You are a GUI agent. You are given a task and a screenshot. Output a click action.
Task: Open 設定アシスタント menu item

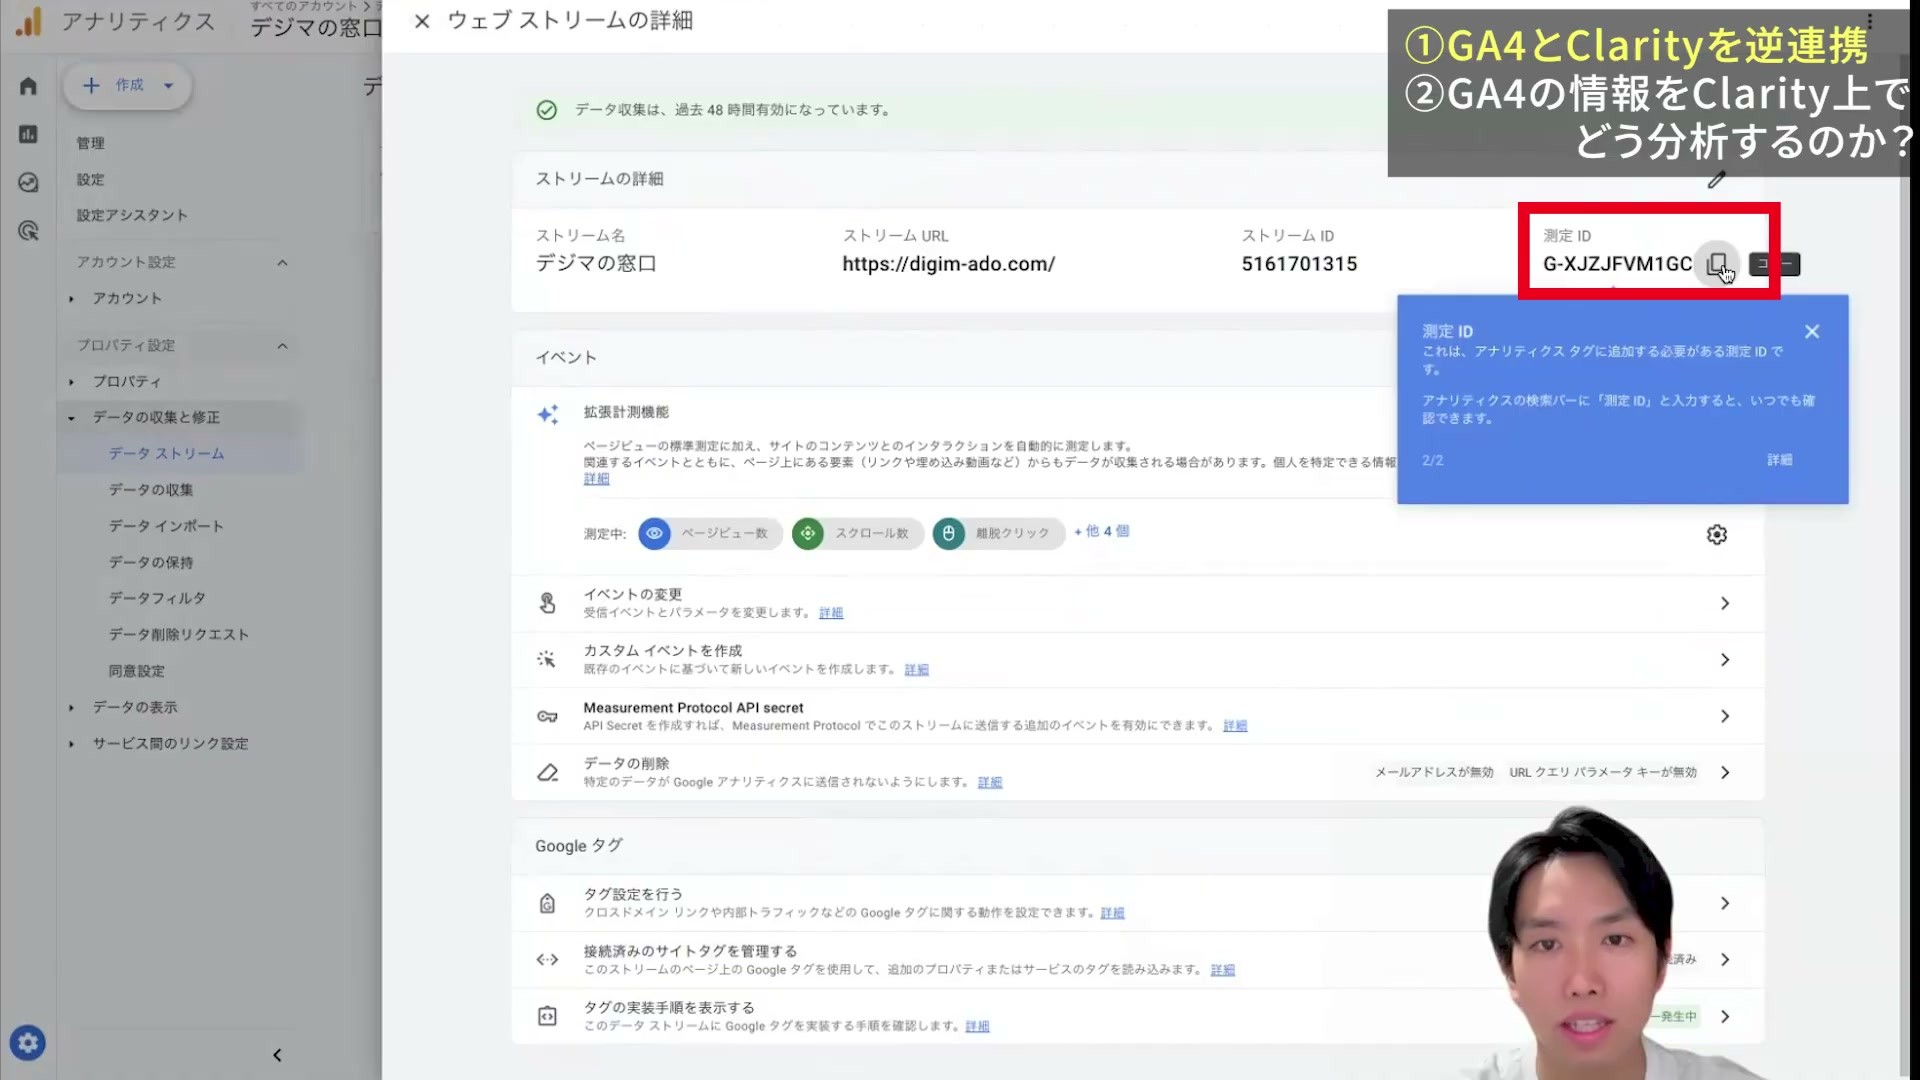coord(132,215)
